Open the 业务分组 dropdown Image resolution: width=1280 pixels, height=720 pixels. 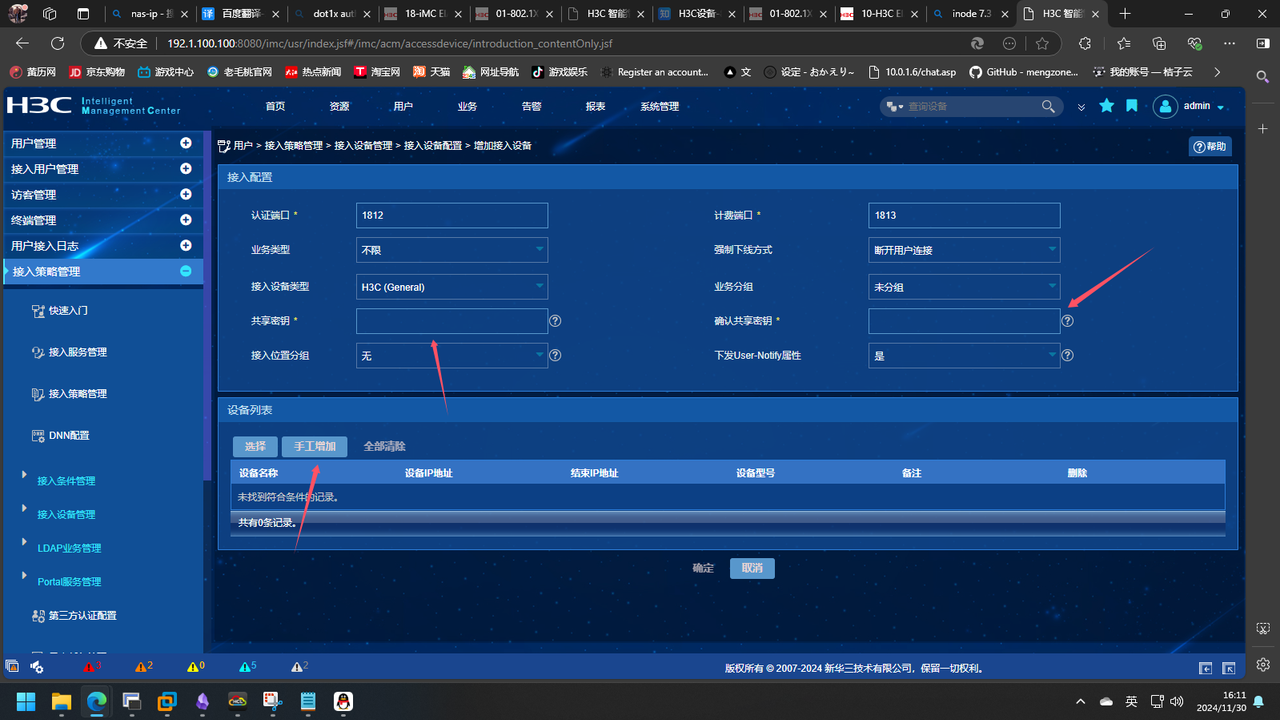(964, 287)
